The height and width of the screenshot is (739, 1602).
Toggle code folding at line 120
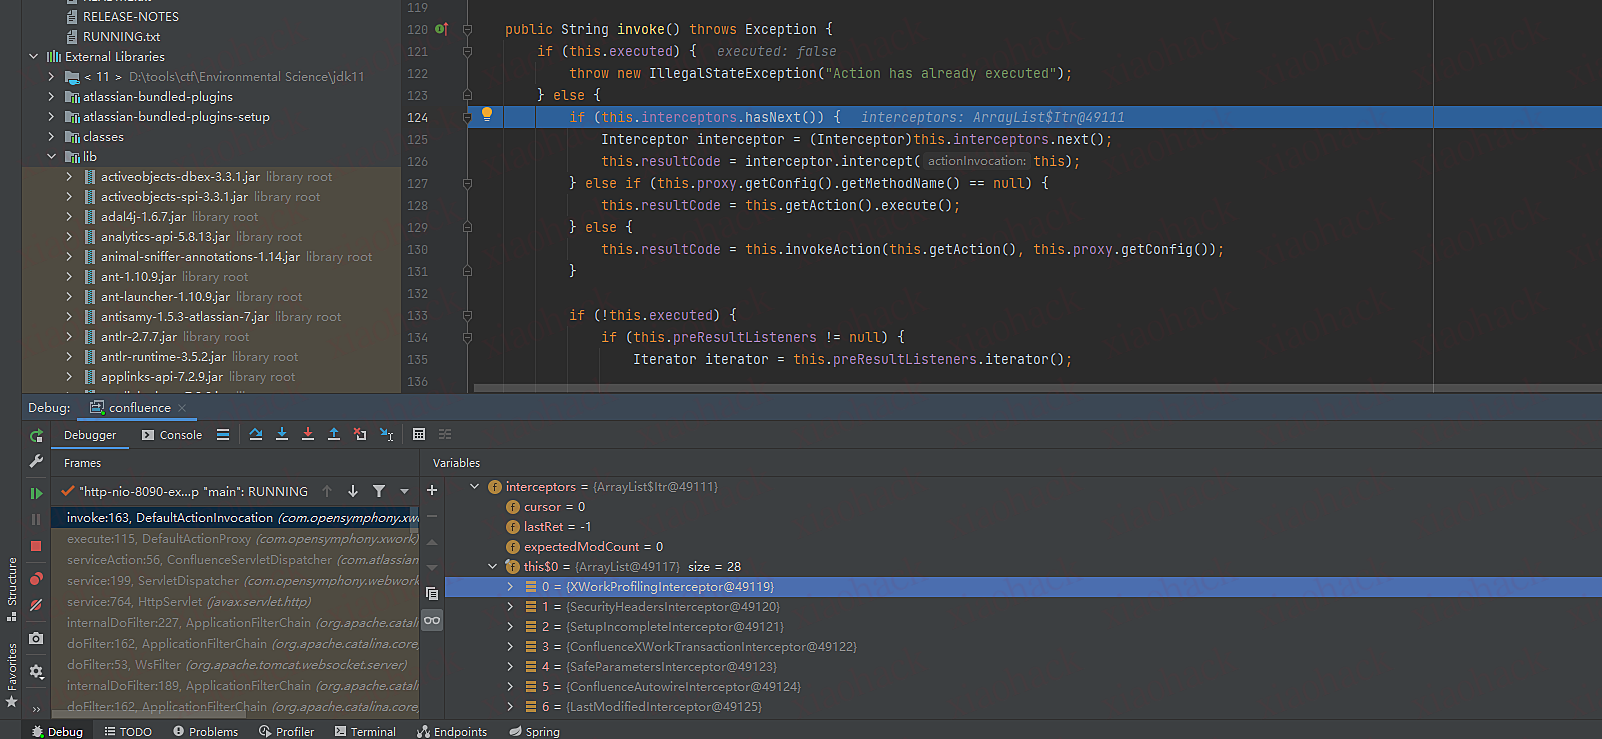point(467,29)
